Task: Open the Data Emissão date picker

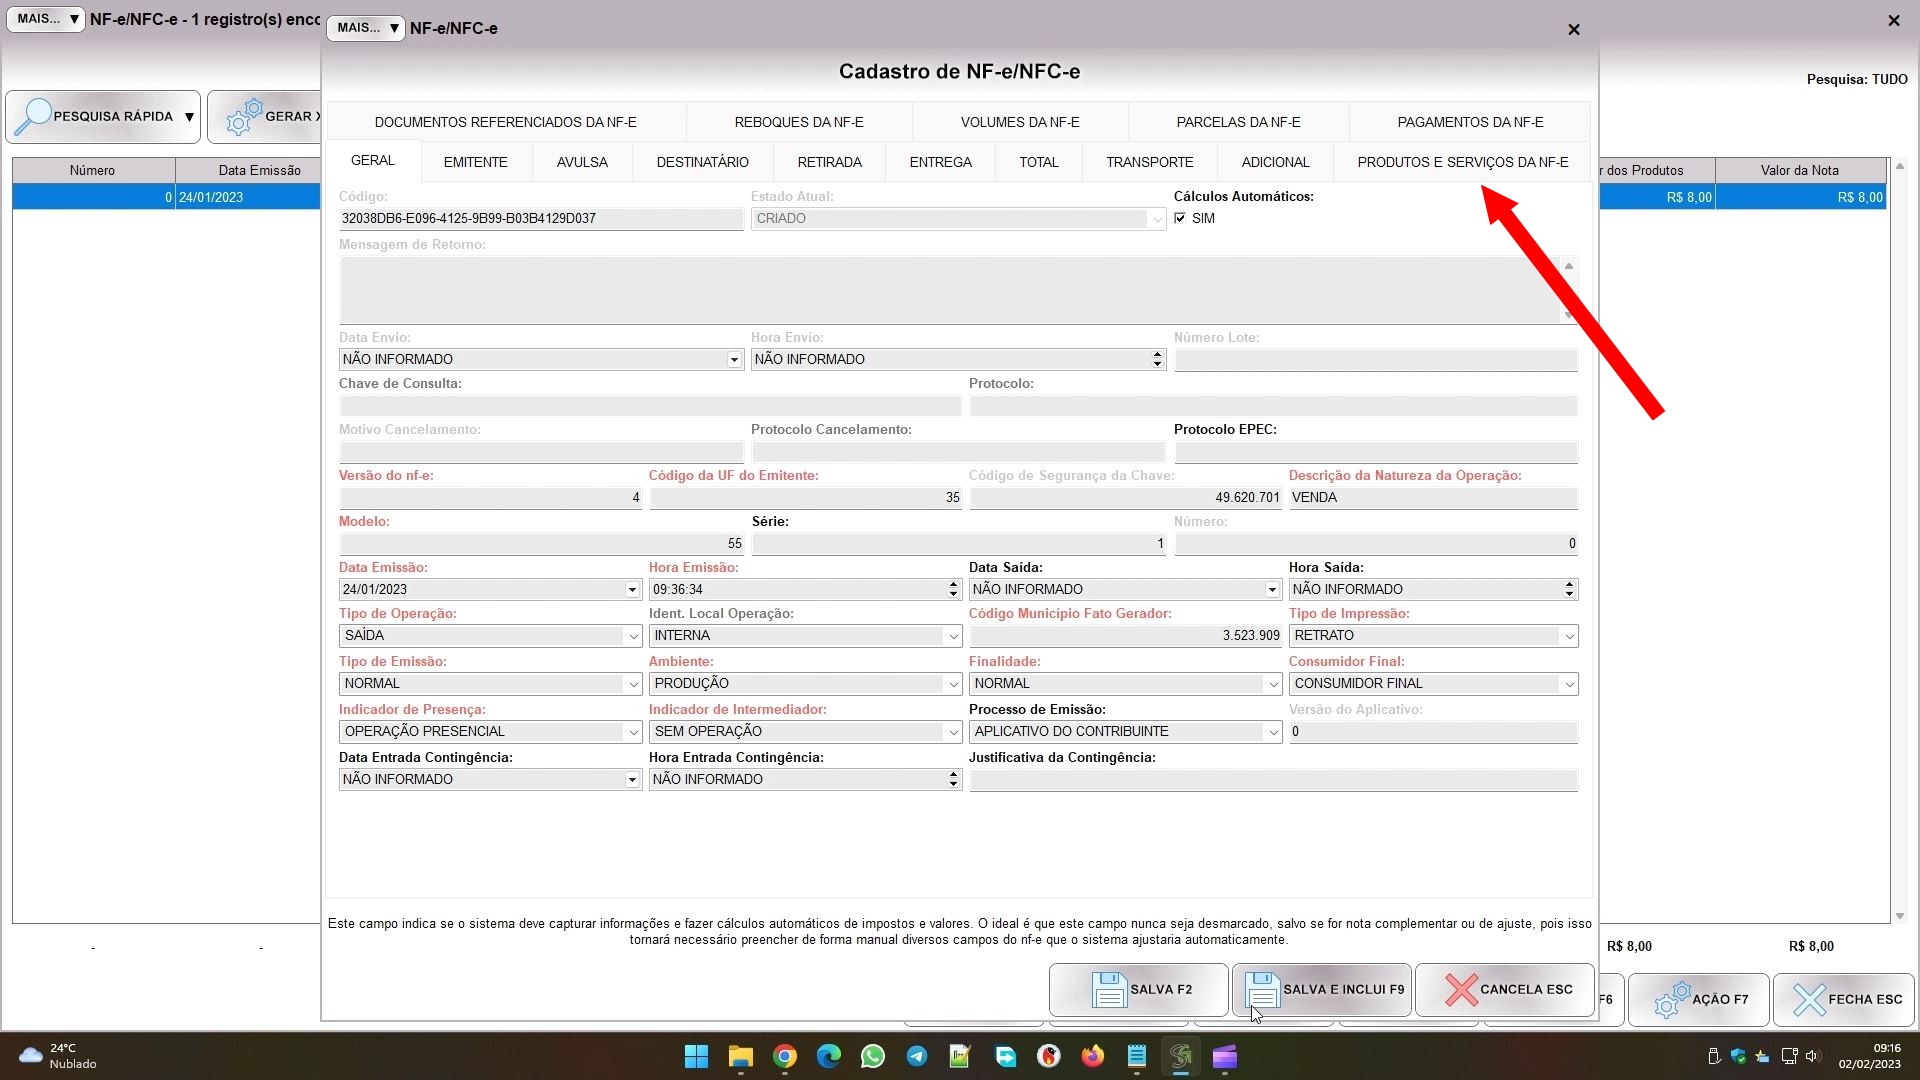Action: (x=632, y=590)
